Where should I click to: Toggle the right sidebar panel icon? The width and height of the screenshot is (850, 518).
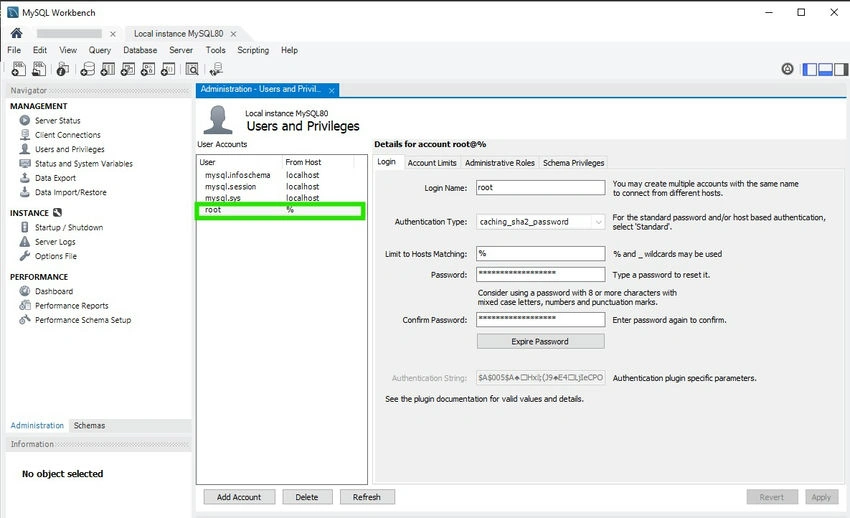pos(841,69)
